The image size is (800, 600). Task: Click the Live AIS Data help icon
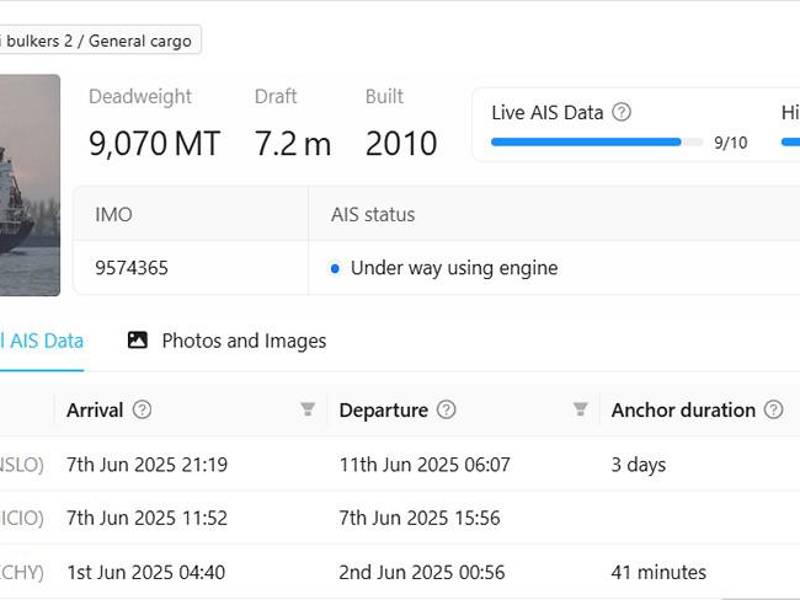pyautogui.click(x=621, y=112)
